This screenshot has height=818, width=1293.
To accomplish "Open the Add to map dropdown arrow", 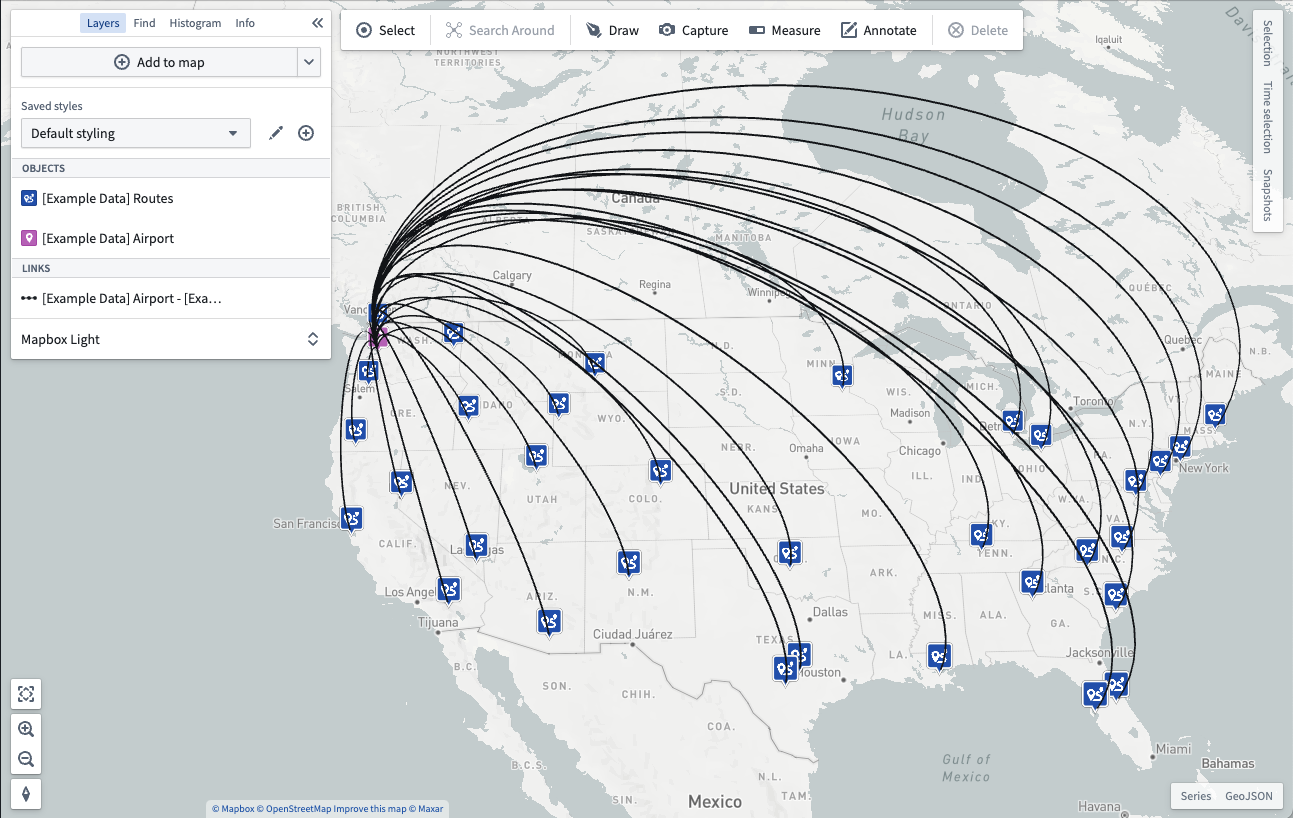I will 309,62.
